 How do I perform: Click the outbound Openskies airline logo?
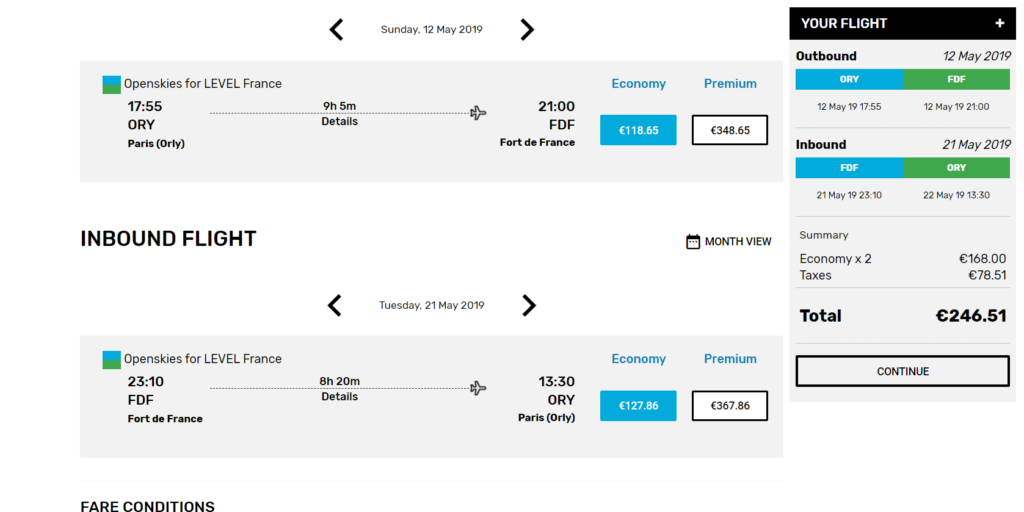pyautogui.click(x=112, y=85)
